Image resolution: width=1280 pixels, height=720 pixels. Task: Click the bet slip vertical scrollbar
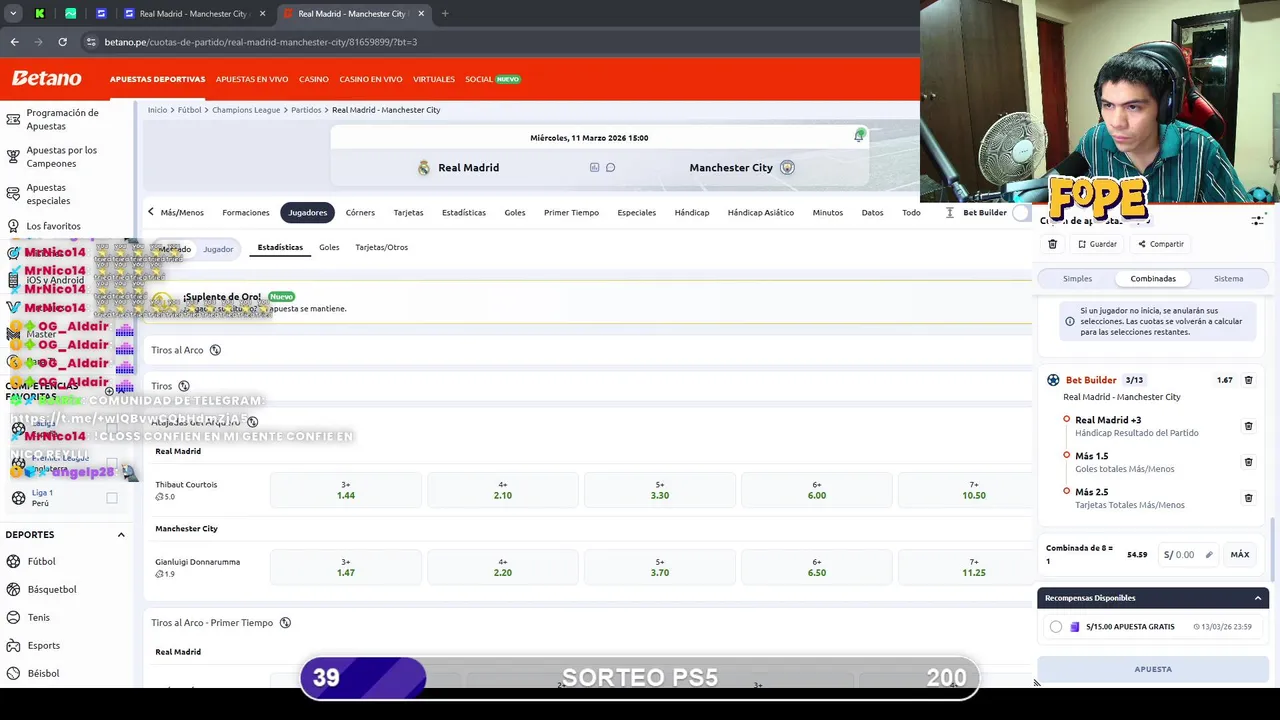coord(1274,548)
